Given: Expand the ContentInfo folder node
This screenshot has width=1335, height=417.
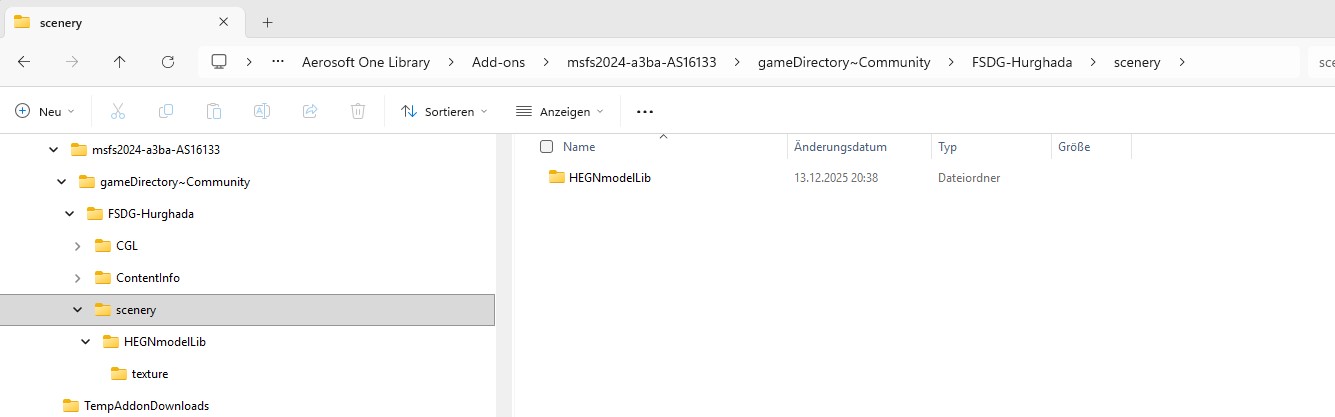Looking at the screenshot, I should 78,278.
